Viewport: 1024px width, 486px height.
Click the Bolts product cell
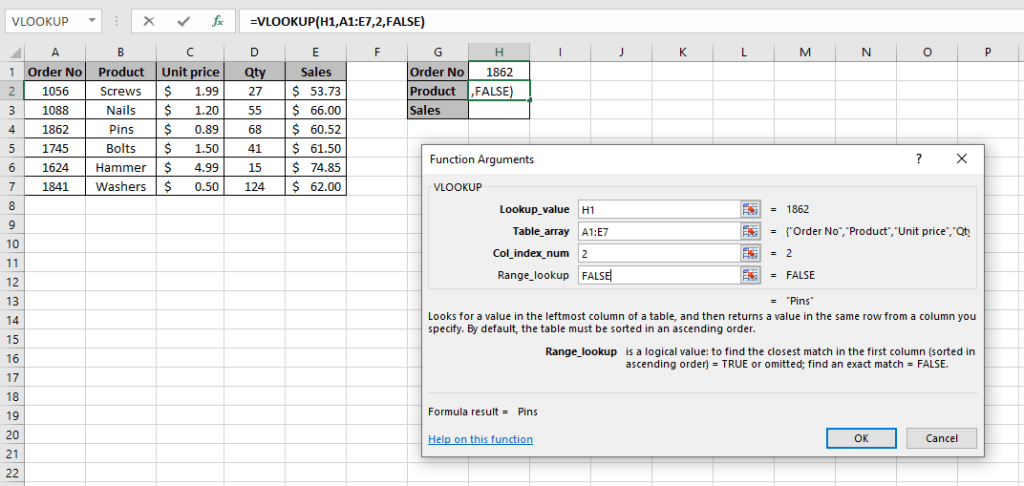click(121, 148)
